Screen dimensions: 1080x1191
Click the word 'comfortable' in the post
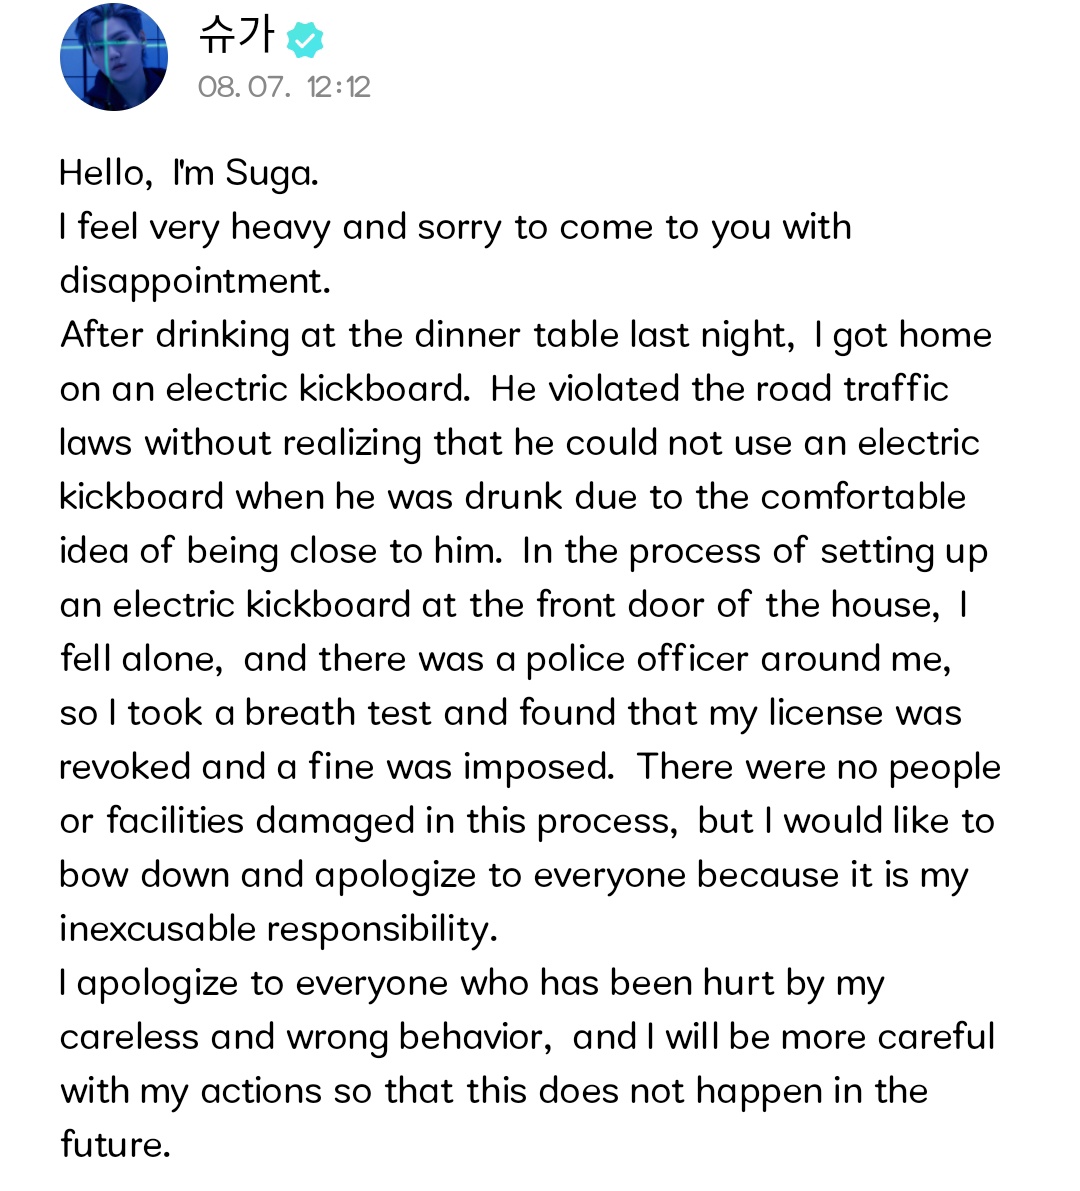pos(864,498)
